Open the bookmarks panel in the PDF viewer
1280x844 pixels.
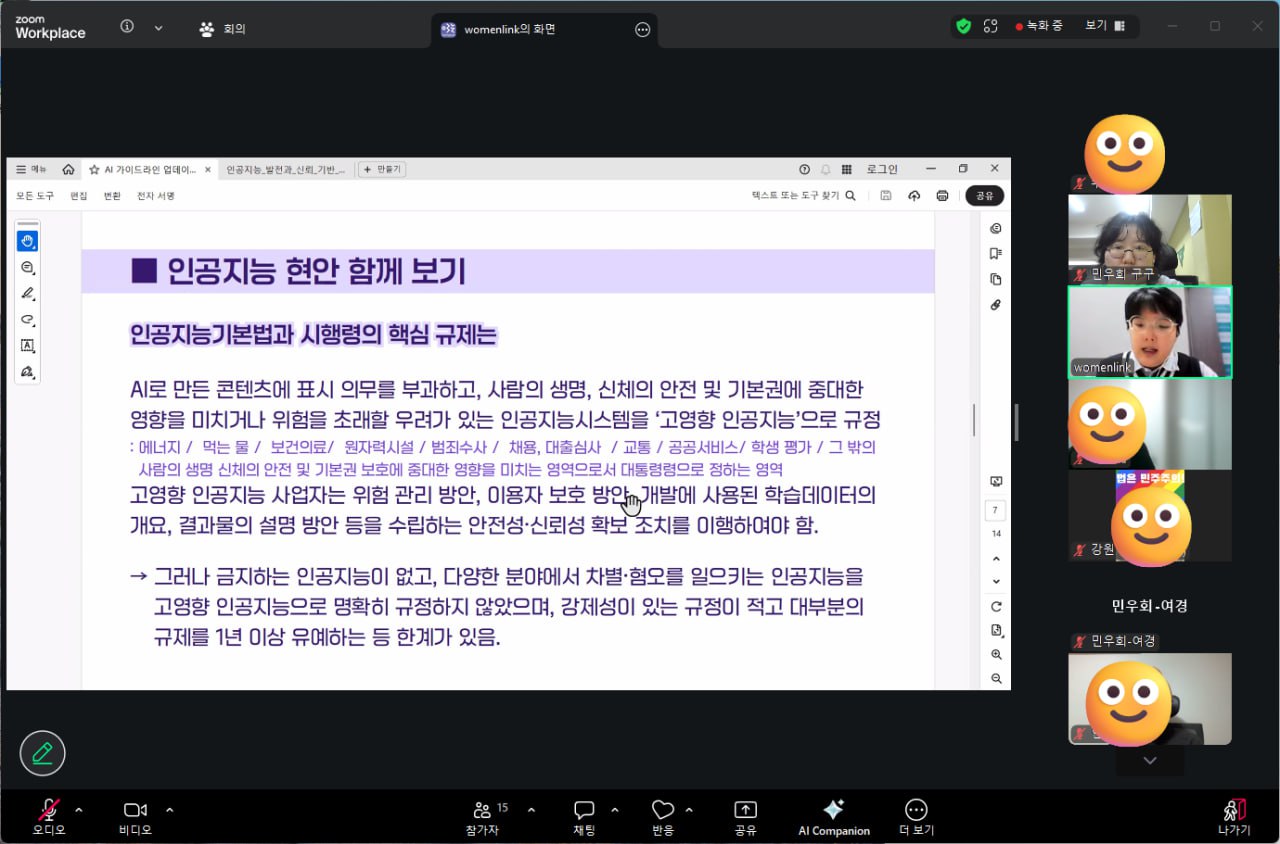pos(995,253)
